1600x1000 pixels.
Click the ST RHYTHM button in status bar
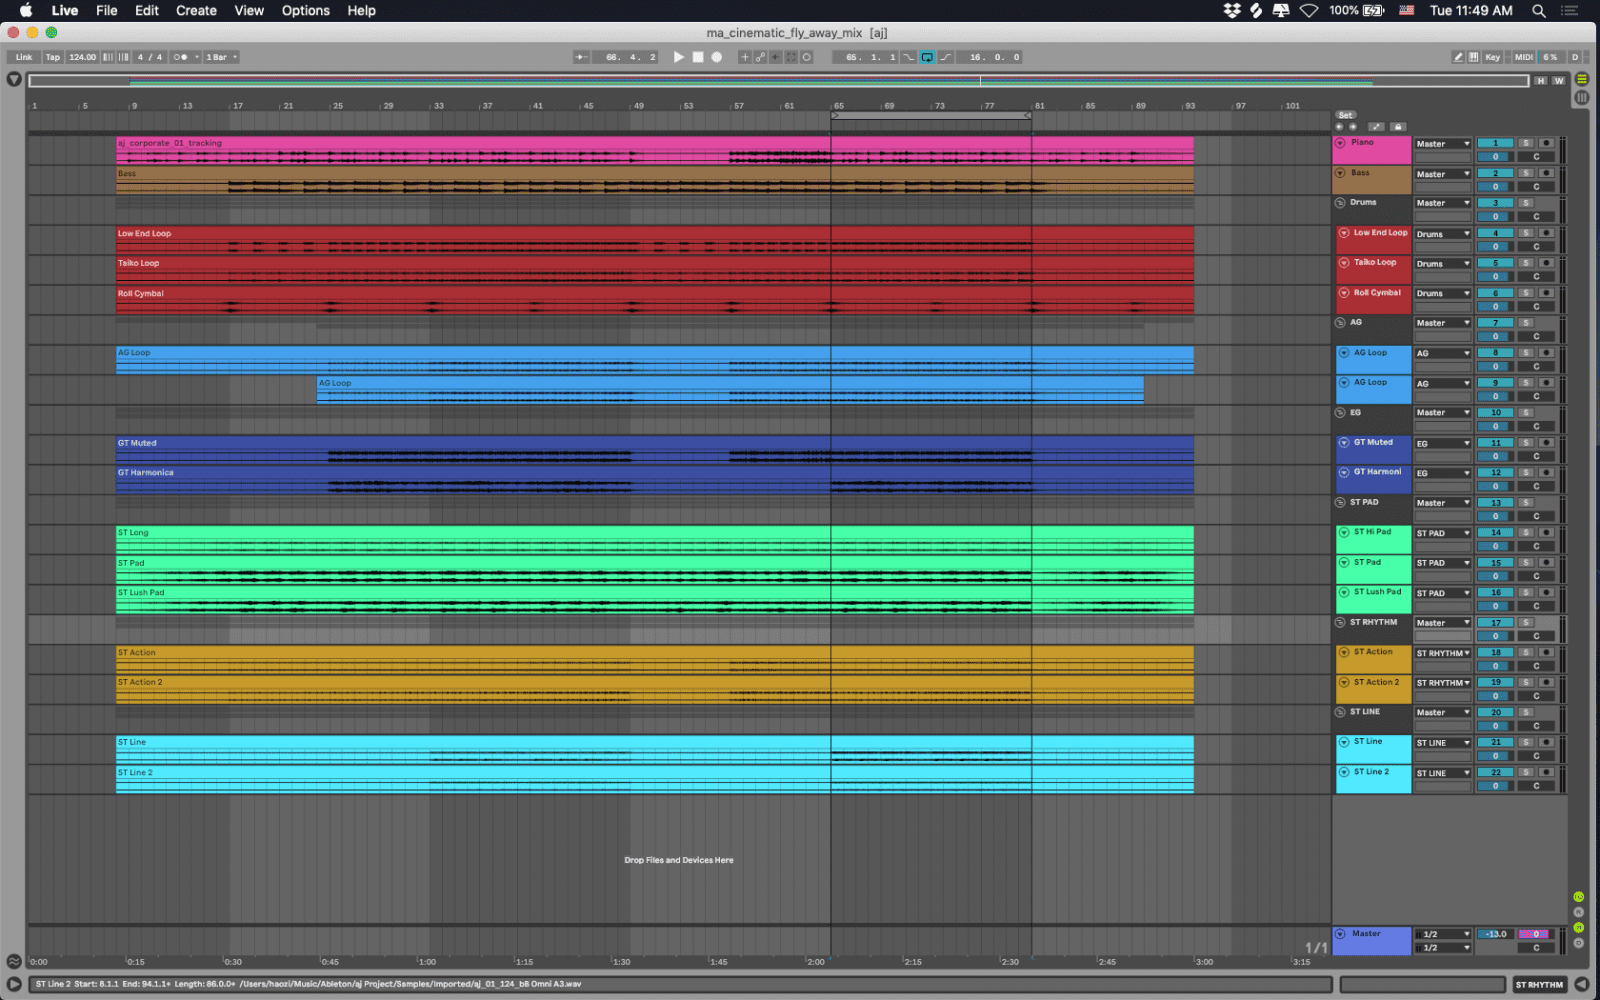1539,985
